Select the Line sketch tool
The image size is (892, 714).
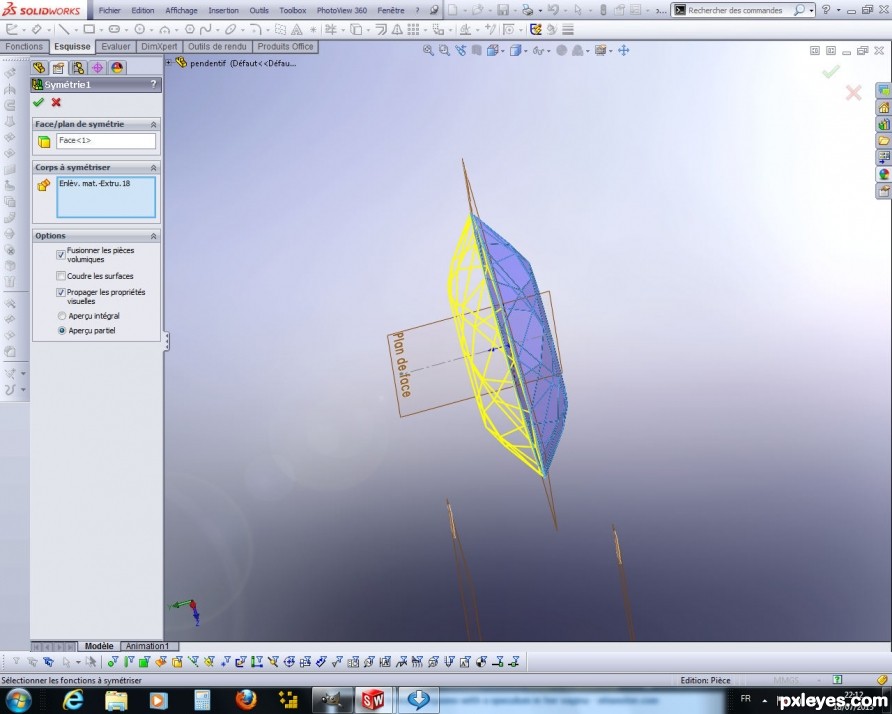pos(63,29)
